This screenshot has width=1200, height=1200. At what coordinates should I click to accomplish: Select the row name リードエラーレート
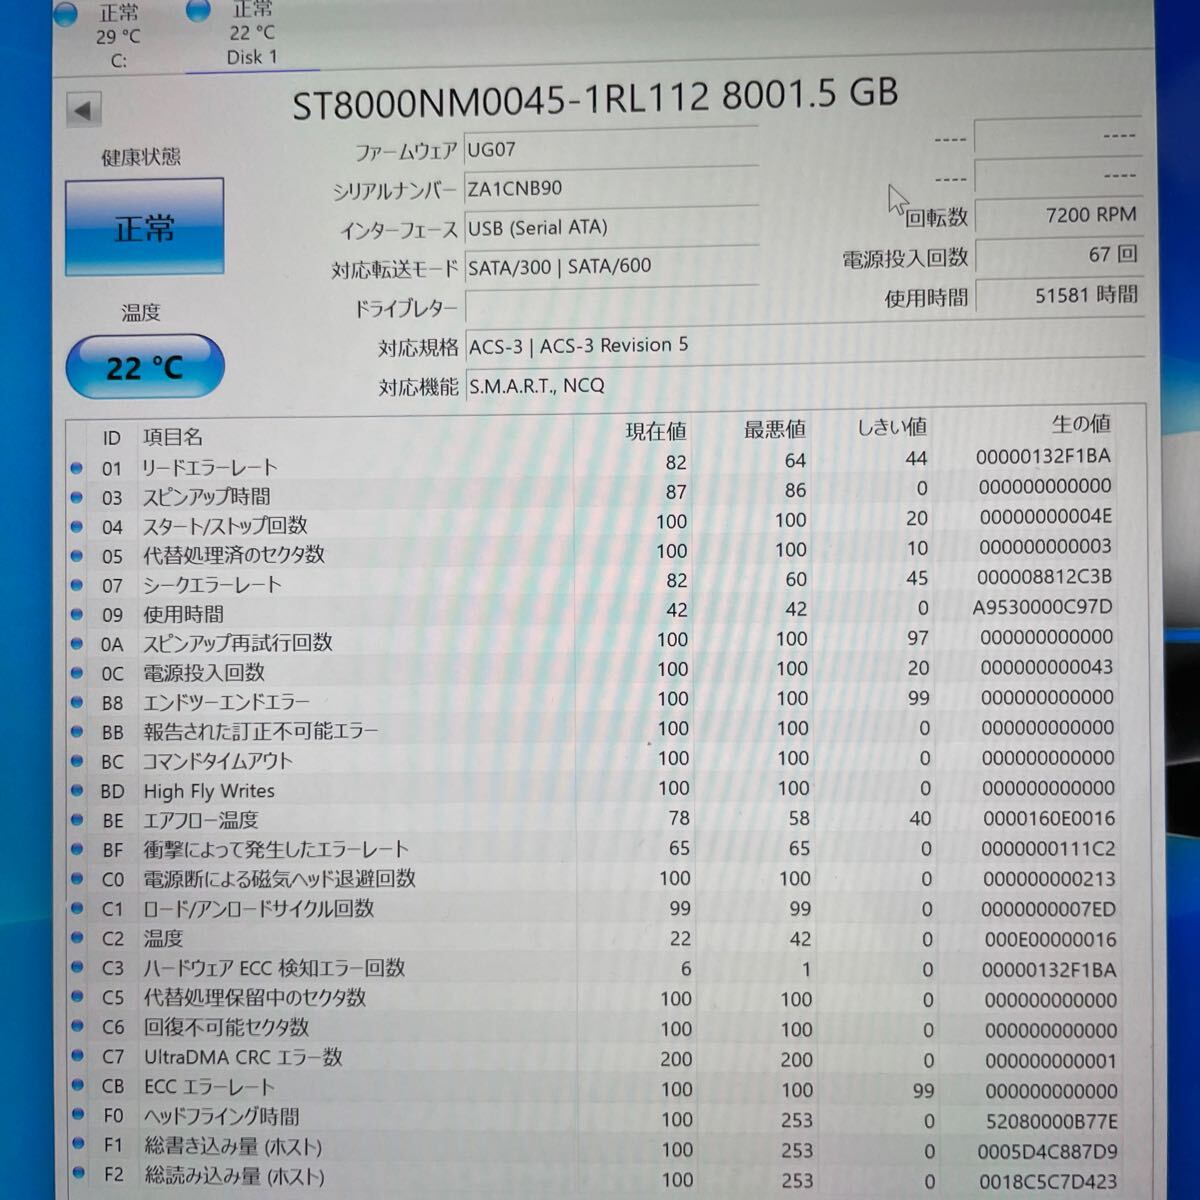point(209,467)
